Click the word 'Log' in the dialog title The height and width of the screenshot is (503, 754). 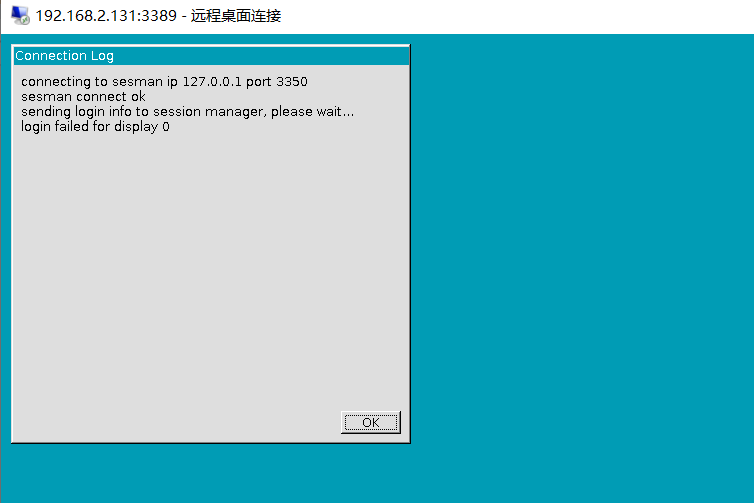pyautogui.click(x=102, y=56)
